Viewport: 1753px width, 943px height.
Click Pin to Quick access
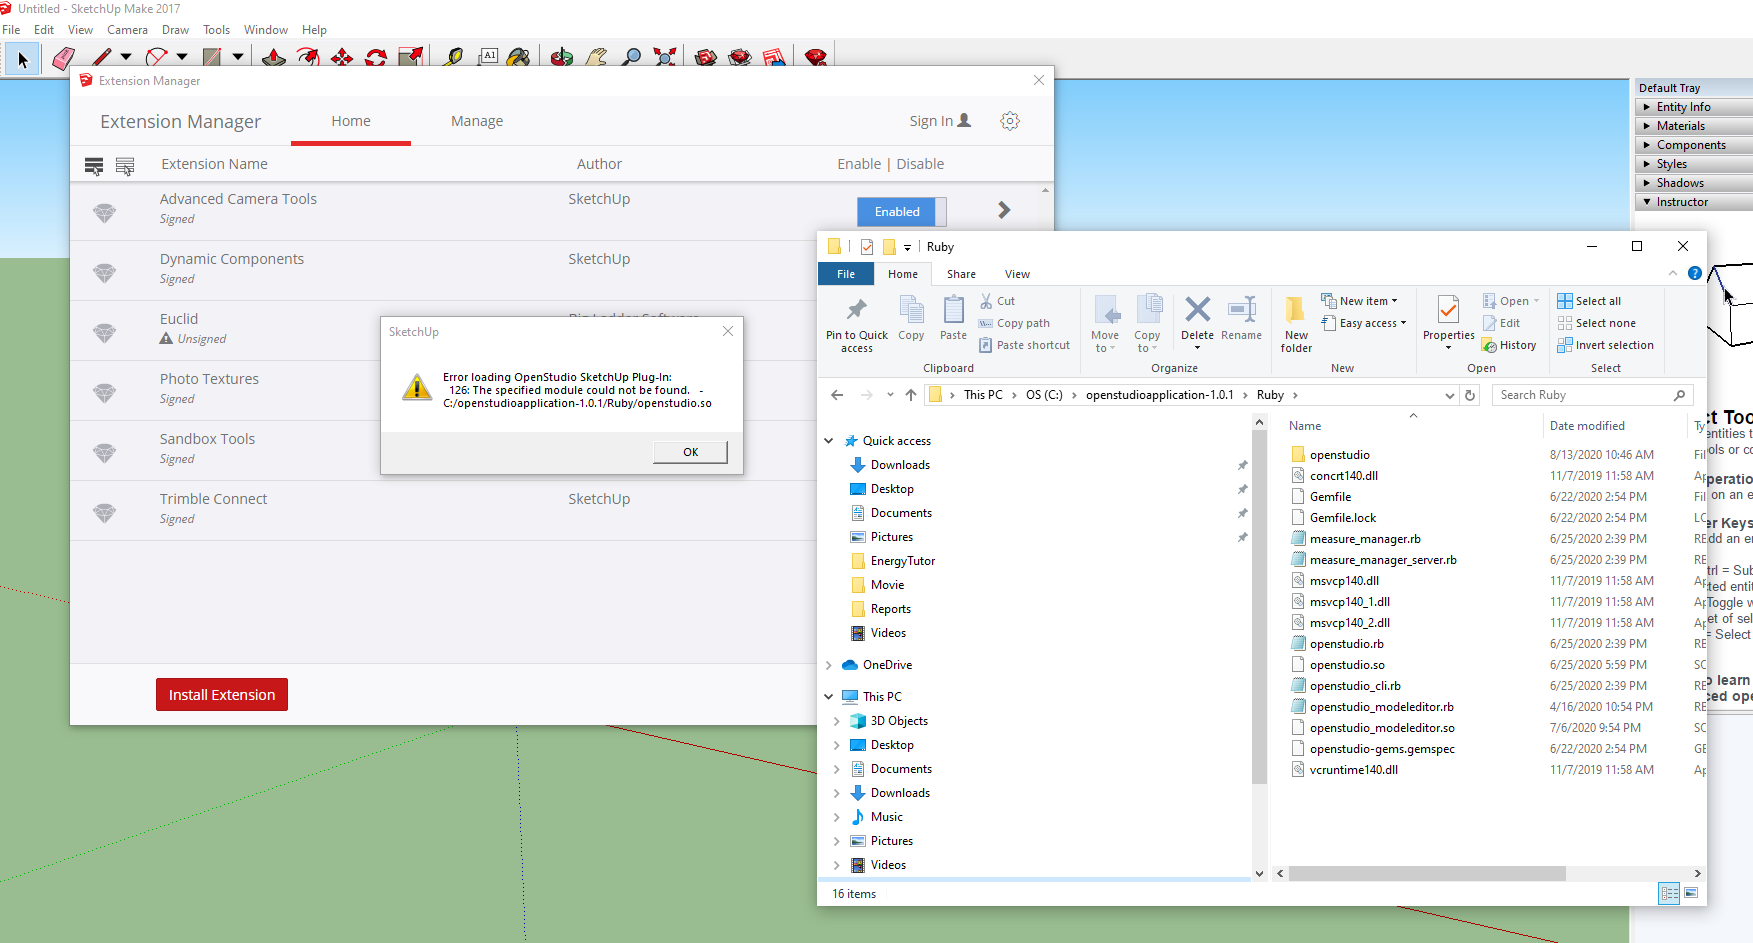[x=856, y=325]
